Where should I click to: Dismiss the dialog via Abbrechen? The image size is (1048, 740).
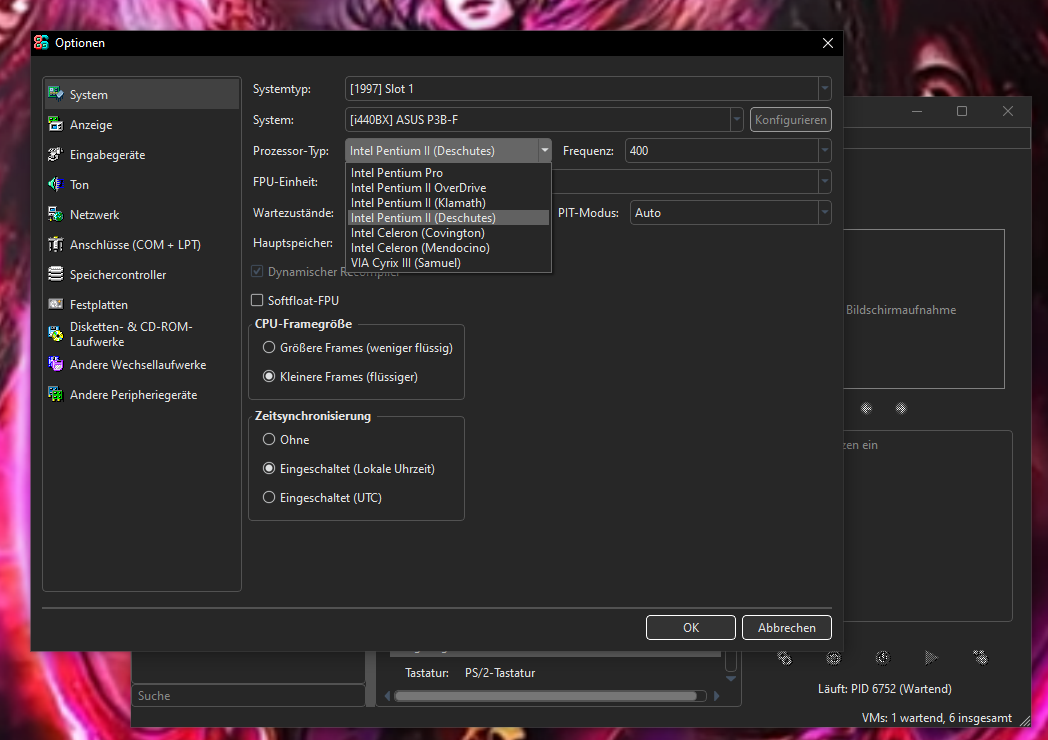786,627
